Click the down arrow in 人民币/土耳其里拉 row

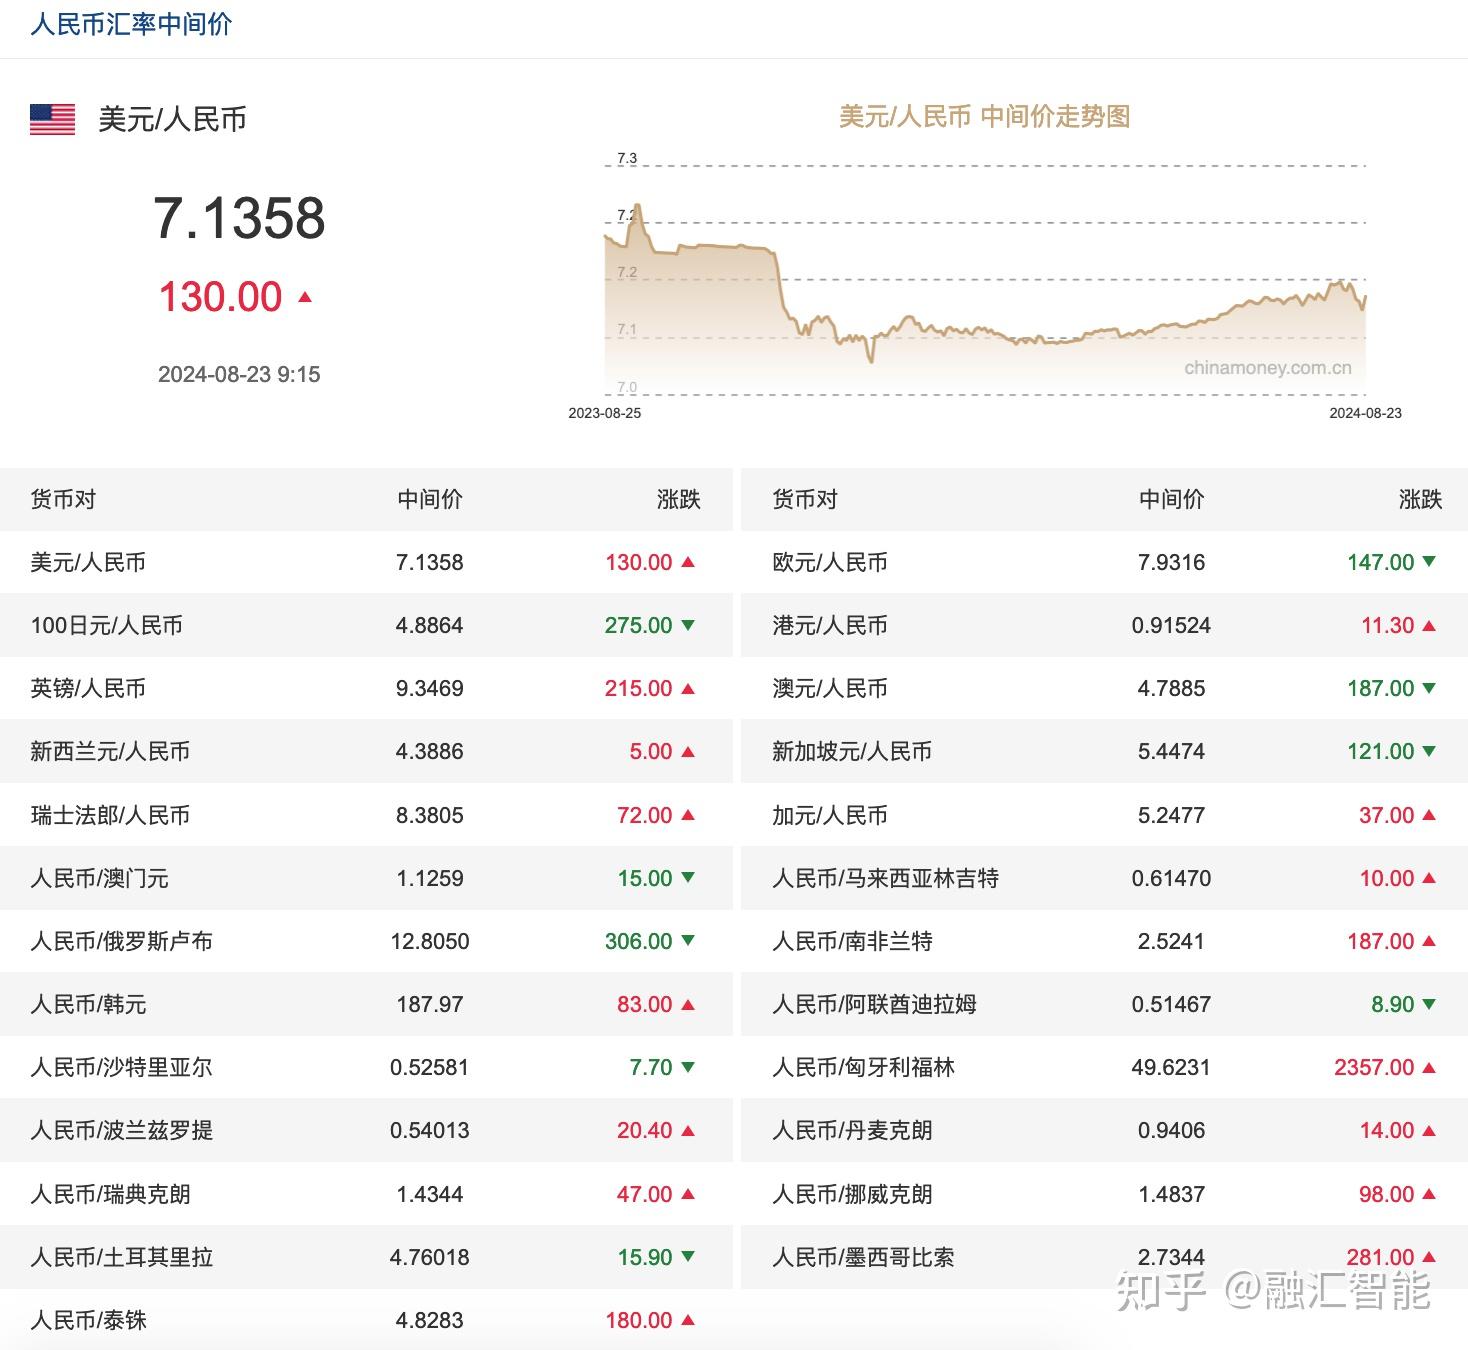tap(688, 1257)
